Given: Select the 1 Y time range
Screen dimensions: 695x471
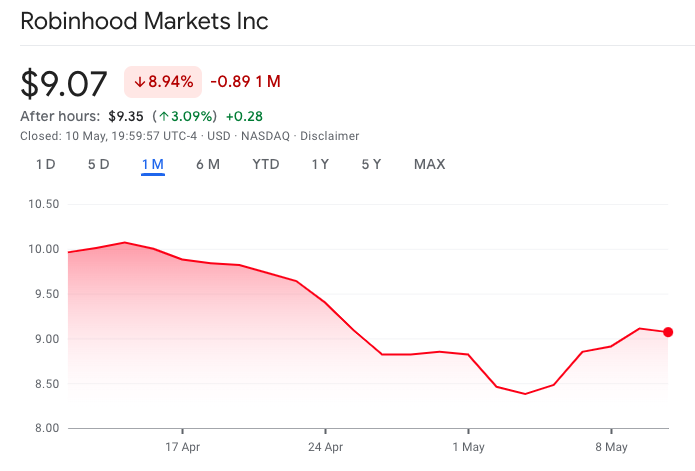Looking at the screenshot, I should click(x=320, y=164).
